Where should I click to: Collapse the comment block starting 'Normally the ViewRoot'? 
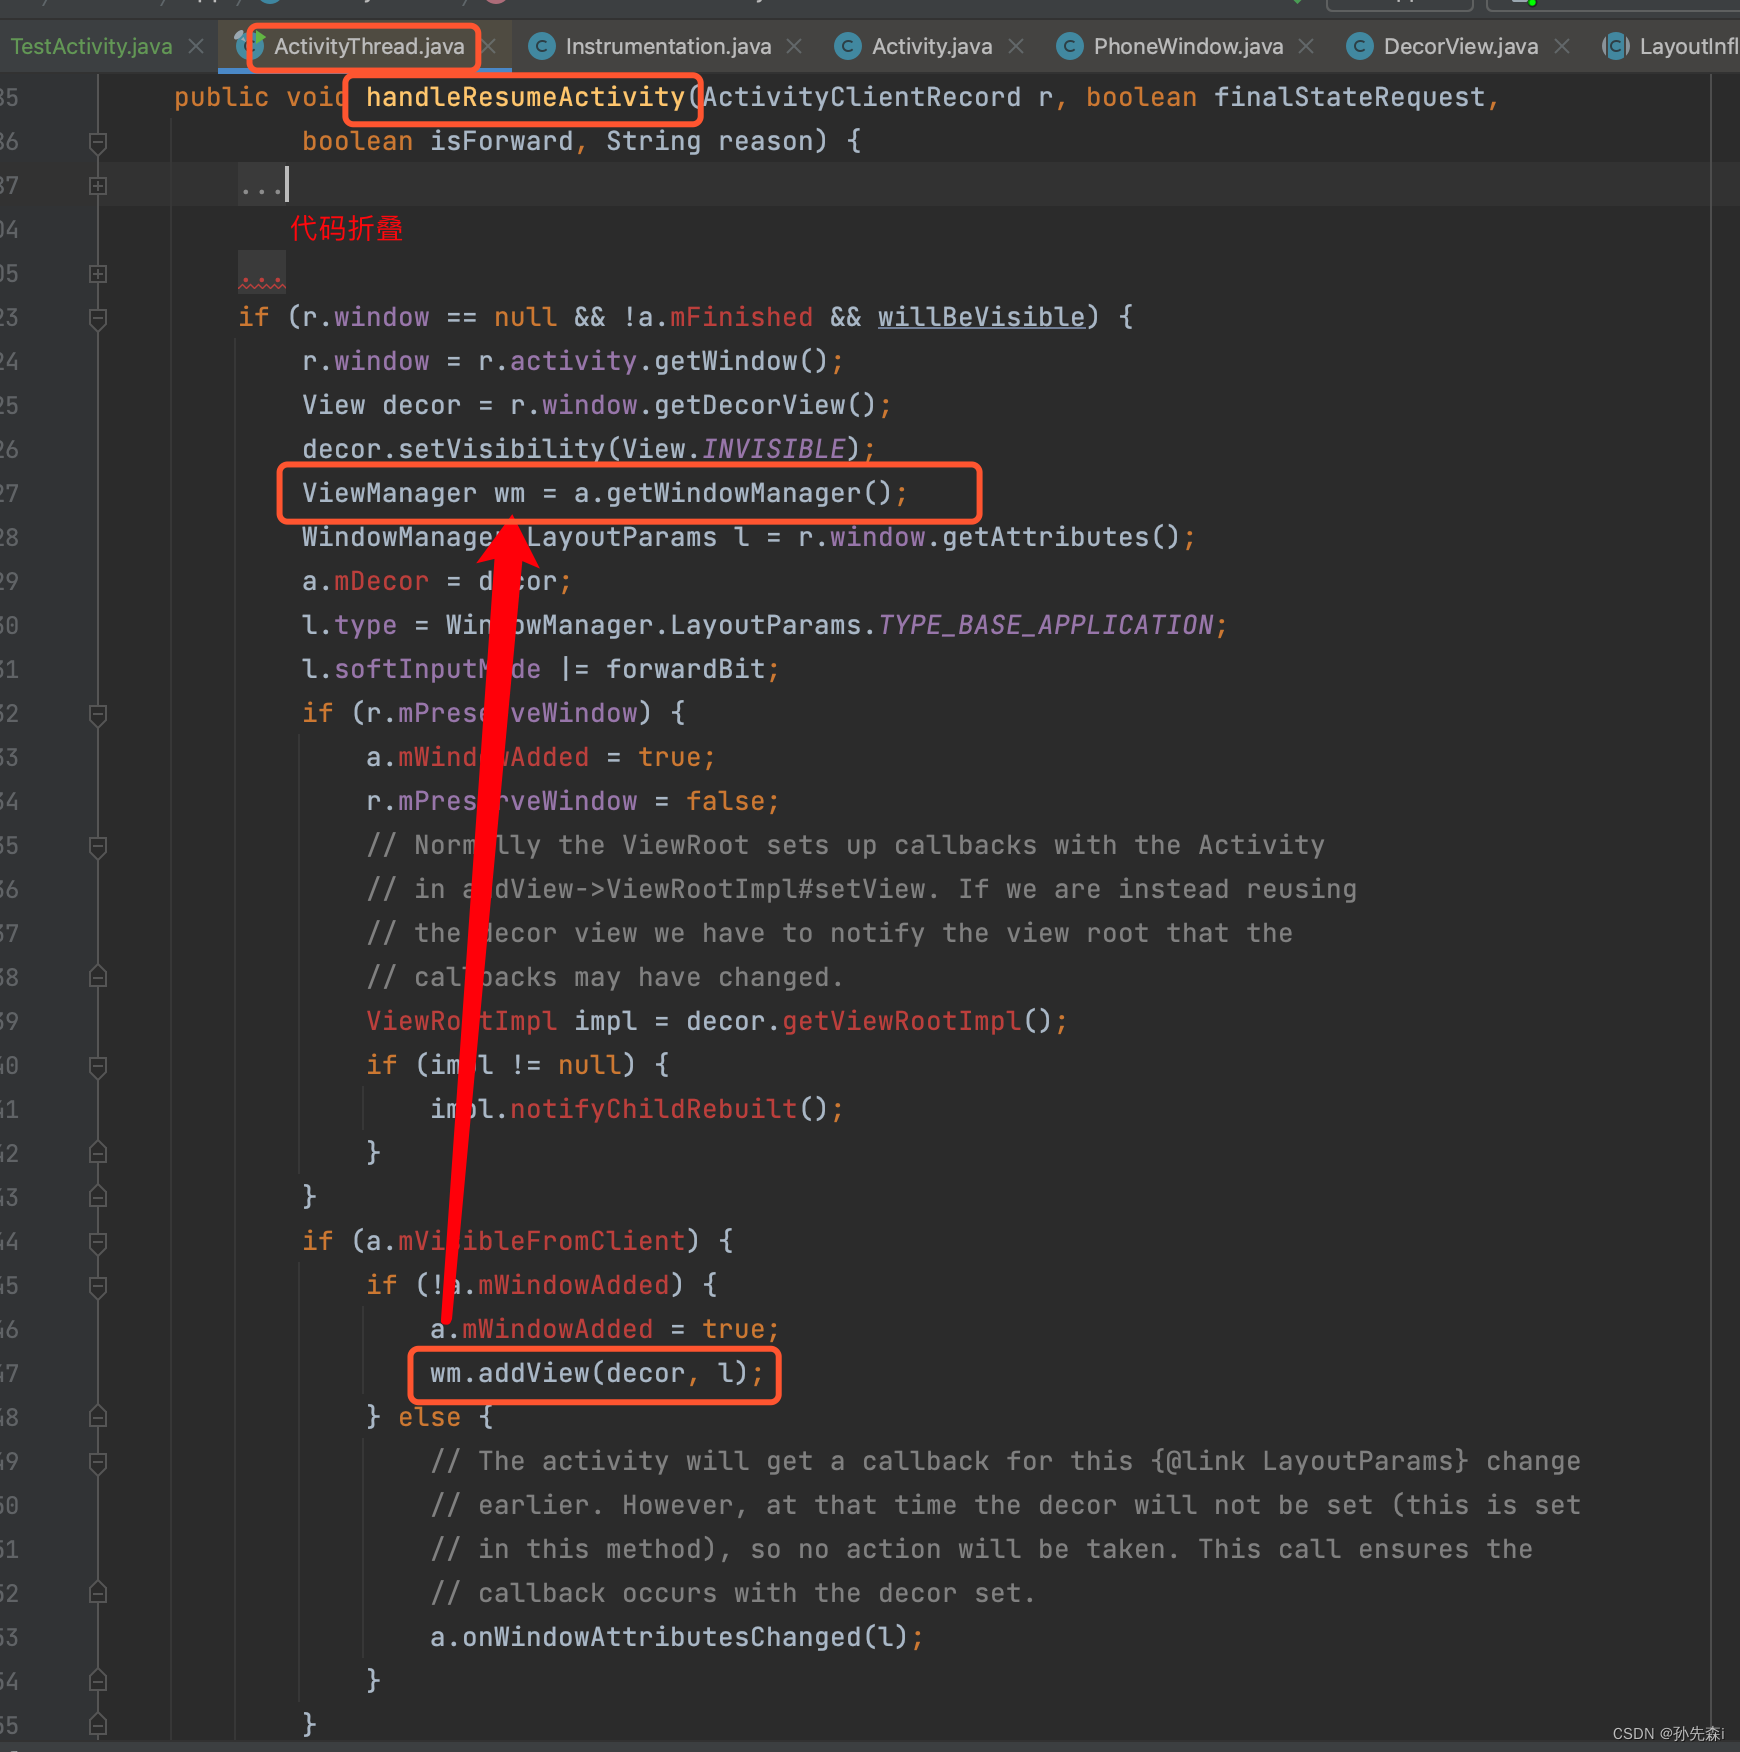coord(98,846)
